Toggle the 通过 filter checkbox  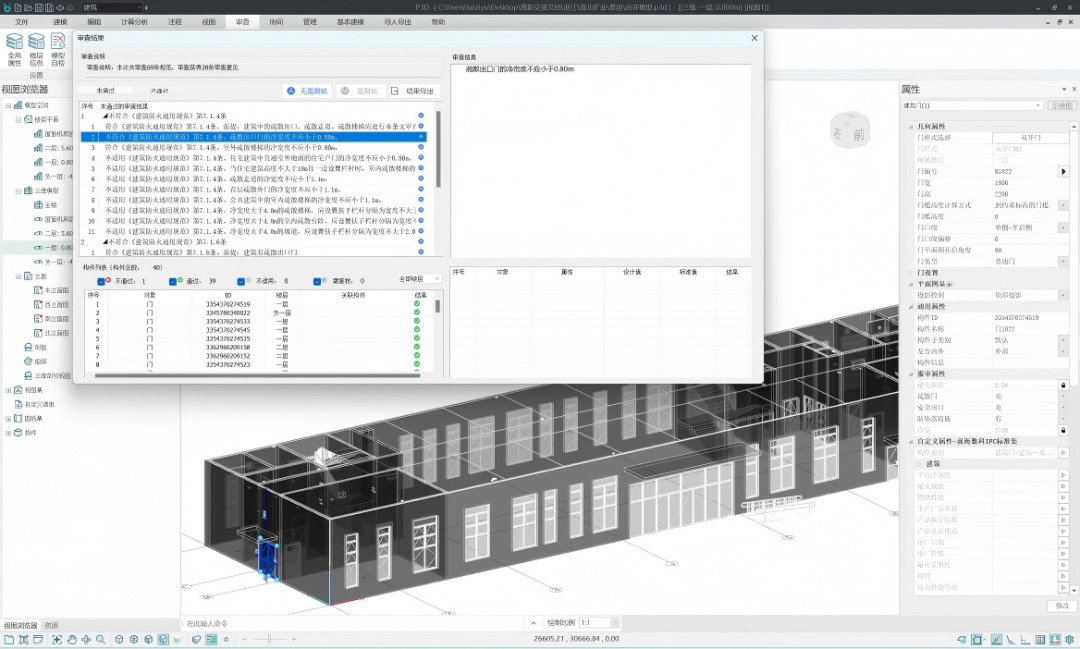173,281
